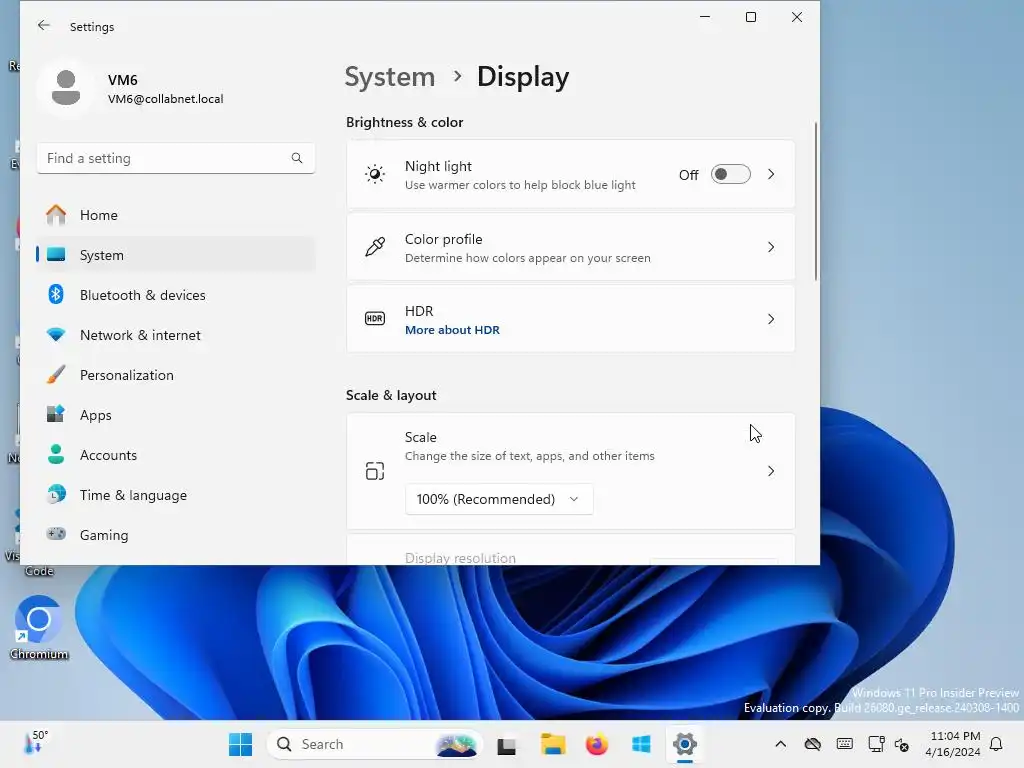1024x768 pixels.
Task: Launch Firefox from taskbar
Action: 597,744
